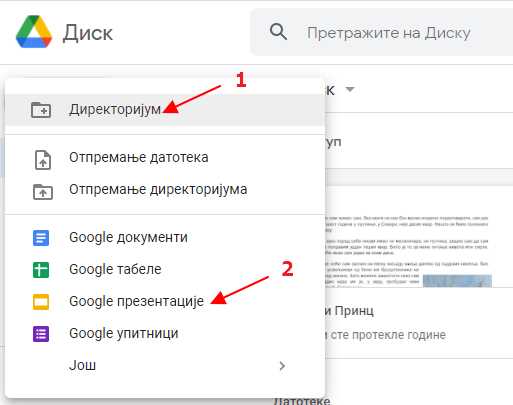Click the search magnifier icon
This screenshot has height=405, width=513.
click(x=278, y=32)
